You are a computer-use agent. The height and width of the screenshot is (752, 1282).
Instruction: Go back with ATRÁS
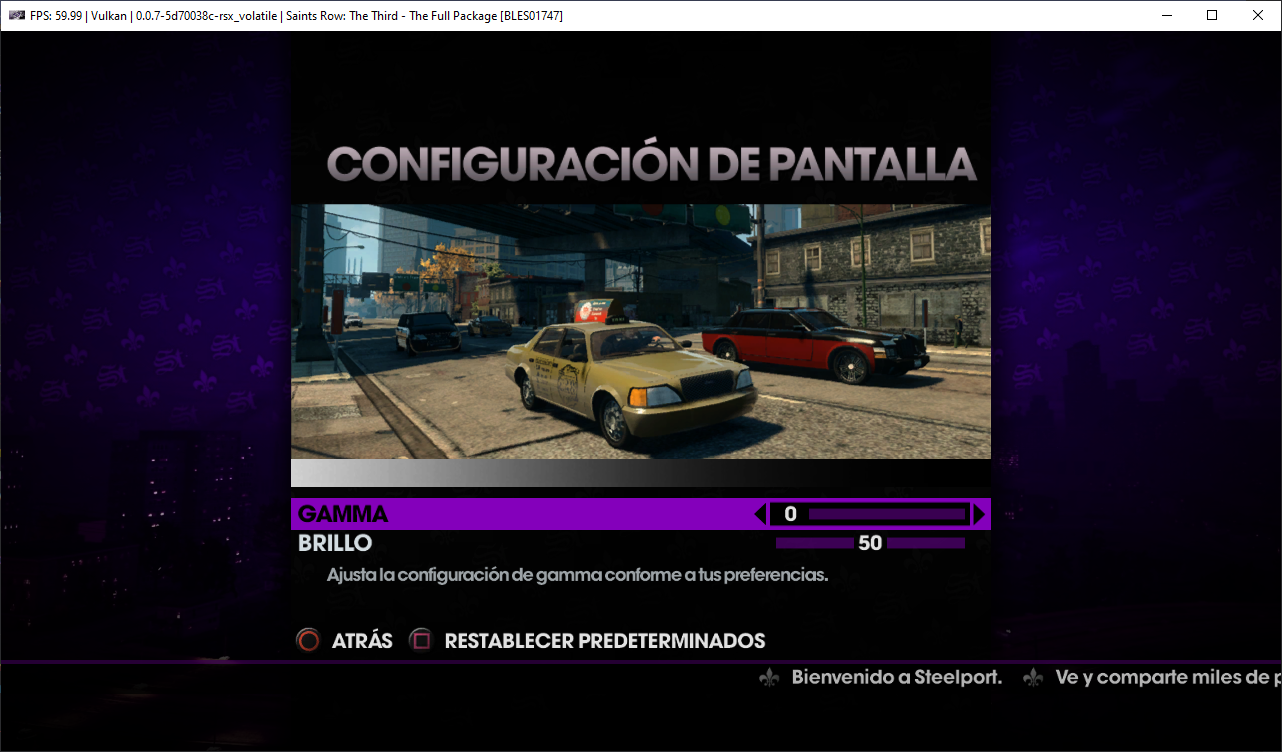tap(362, 641)
